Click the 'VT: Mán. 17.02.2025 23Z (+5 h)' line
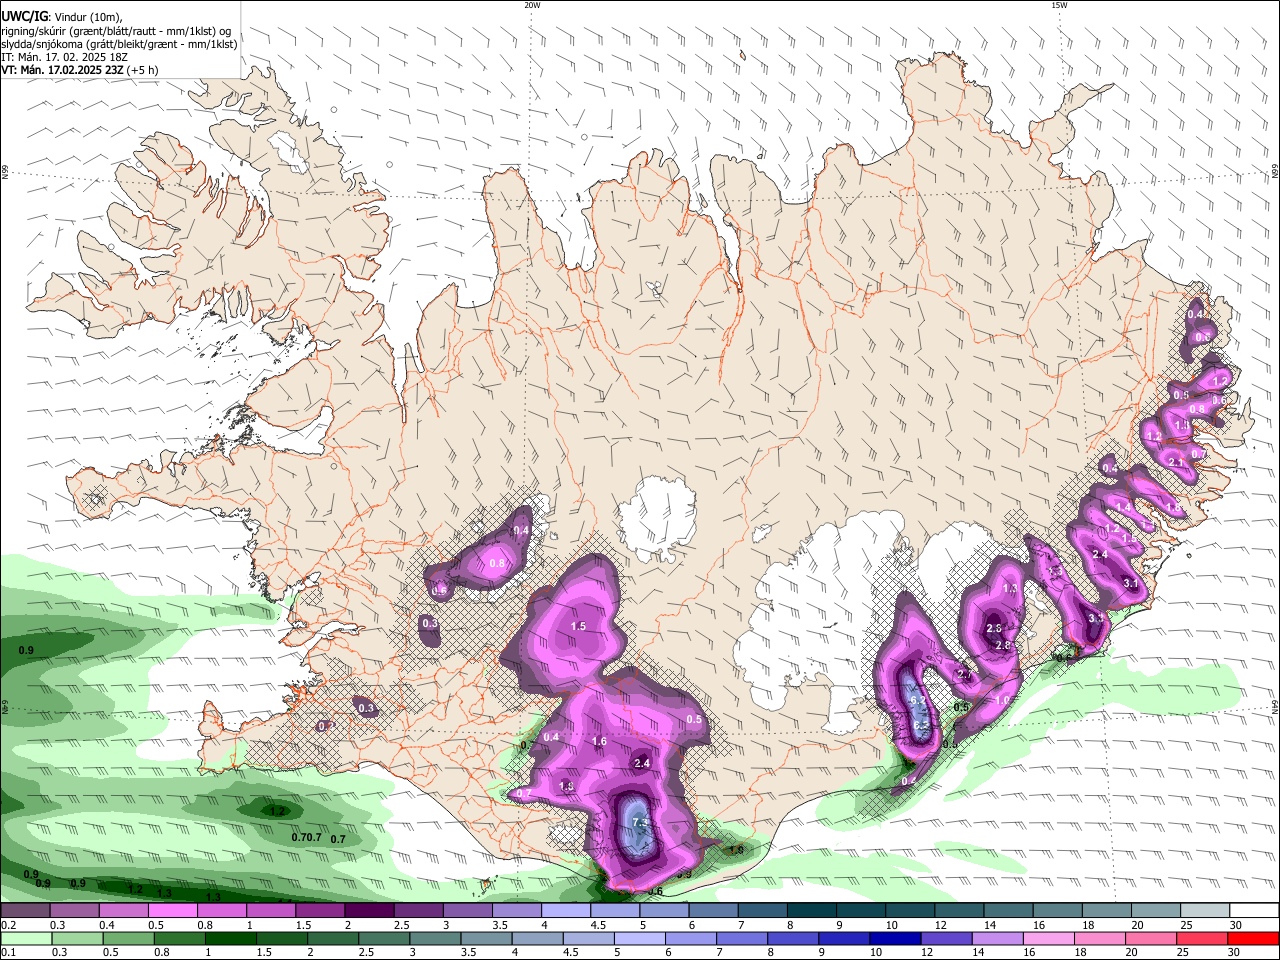The image size is (1280, 960). pos(79,71)
